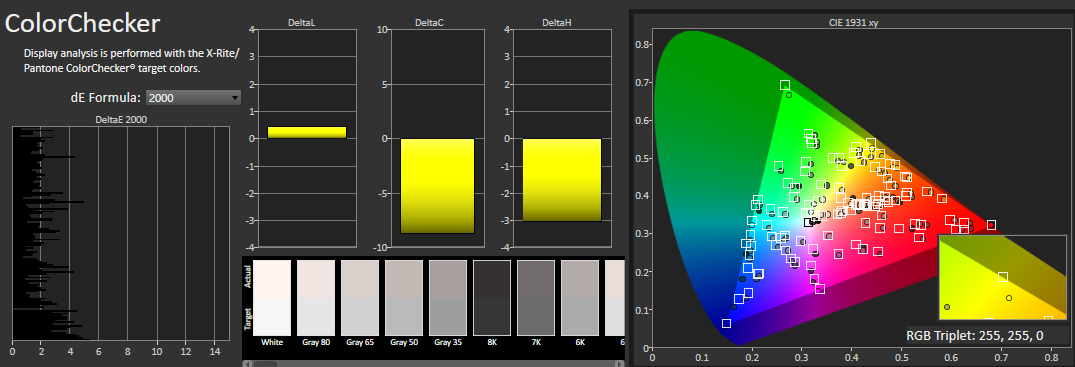This screenshot has height=367, width=1075.
Task: Click the swatch scrollbar left arrow
Action: click(x=247, y=364)
